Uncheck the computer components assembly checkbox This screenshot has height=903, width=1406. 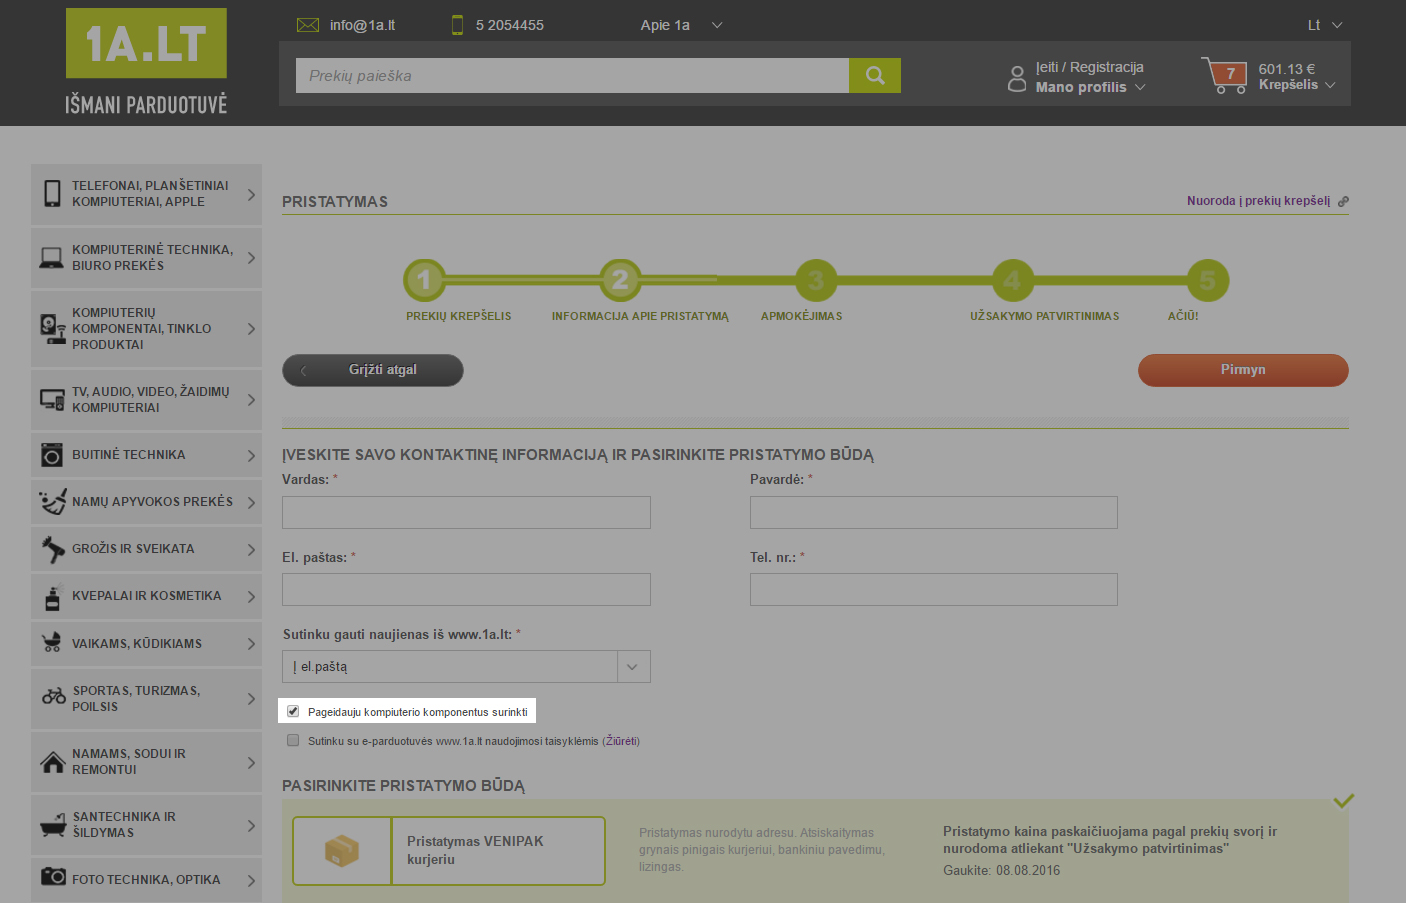click(293, 711)
